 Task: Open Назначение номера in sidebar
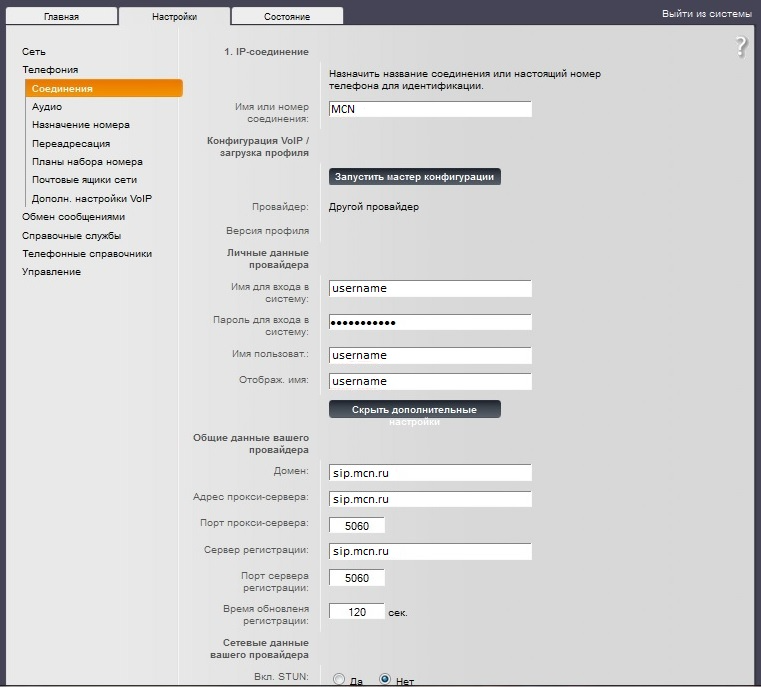pyautogui.click(x=81, y=125)
